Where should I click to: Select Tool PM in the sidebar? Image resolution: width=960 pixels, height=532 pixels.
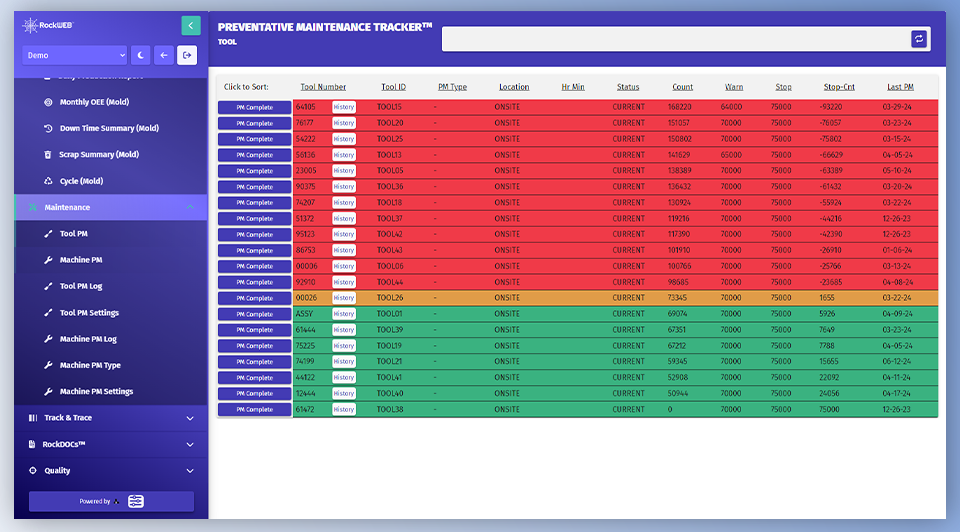(73, 234)
